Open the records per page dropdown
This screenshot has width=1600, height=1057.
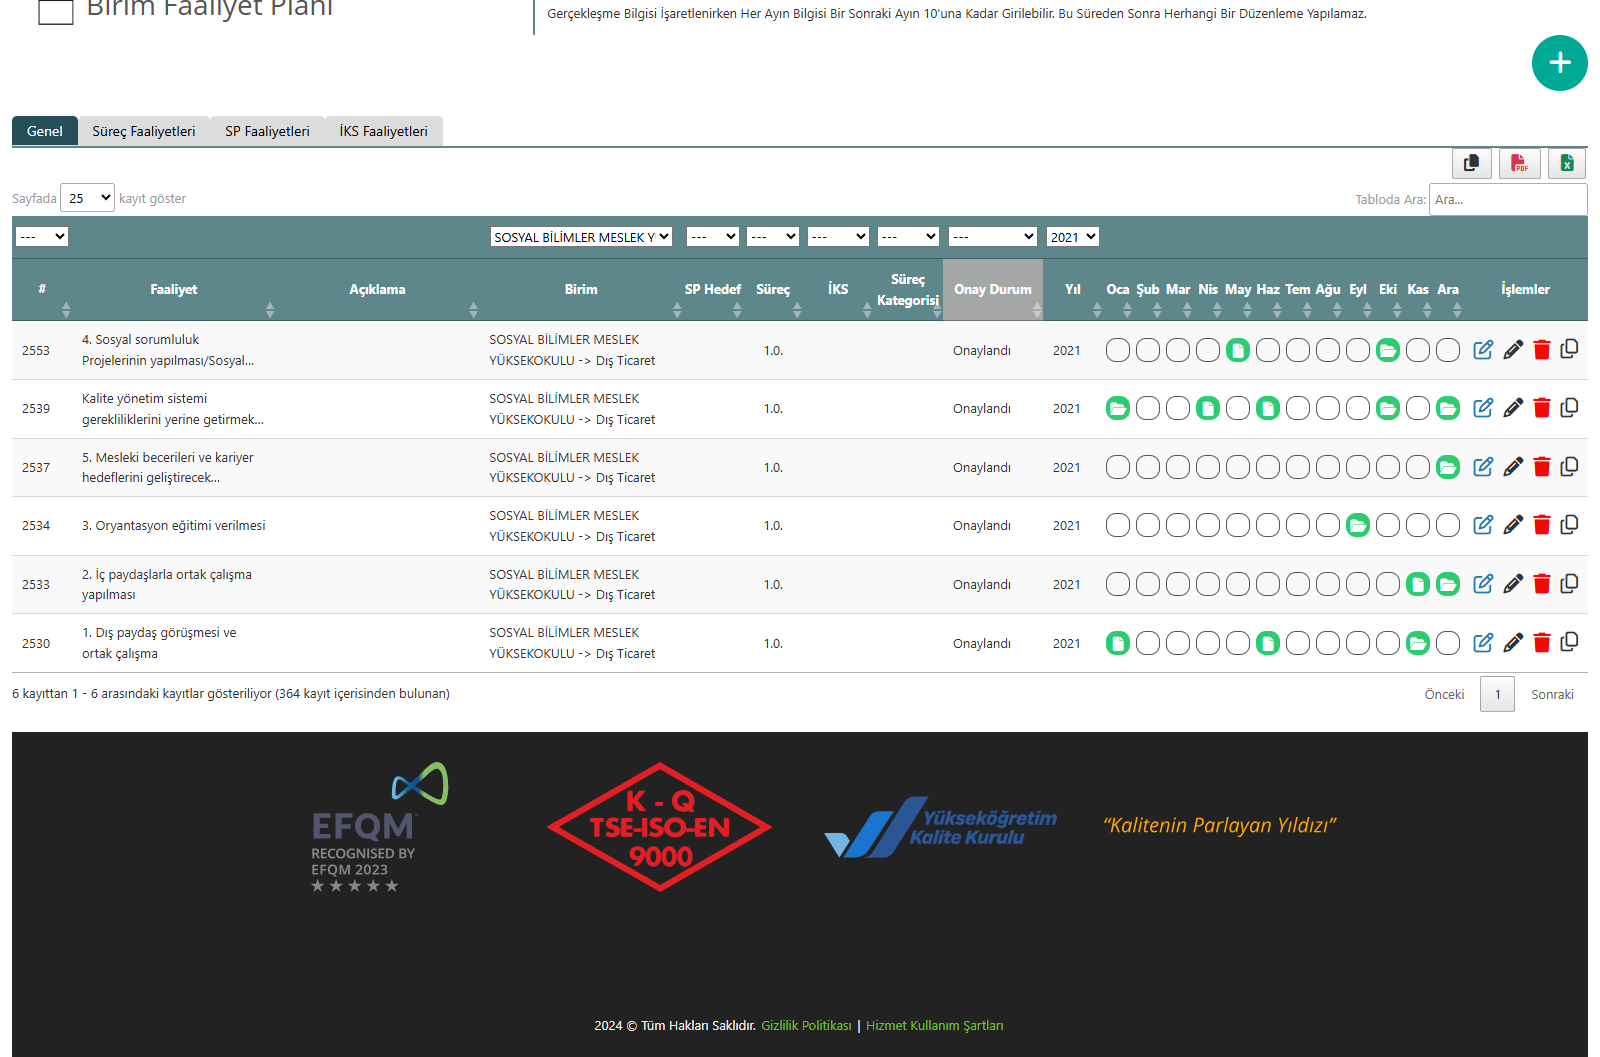click(x=88, y=198)
